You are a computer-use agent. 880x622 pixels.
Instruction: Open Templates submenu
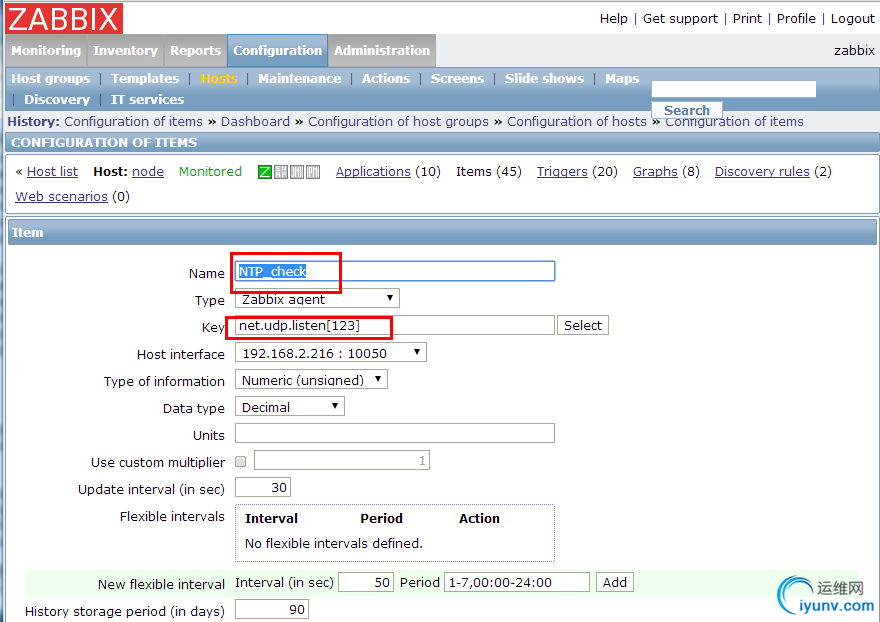coord(145,79)
